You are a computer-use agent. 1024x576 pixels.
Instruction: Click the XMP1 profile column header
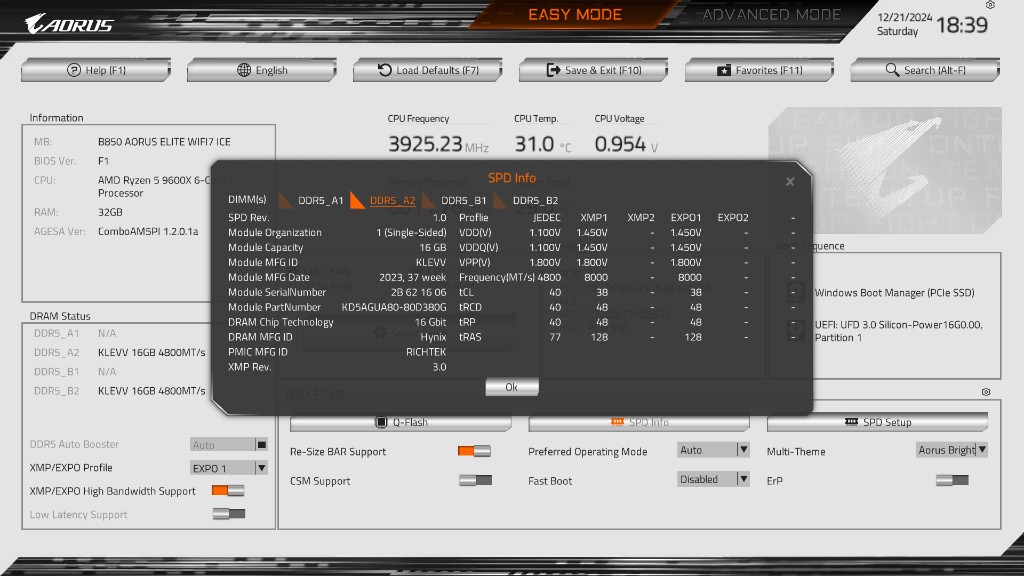tap(594, 217)
